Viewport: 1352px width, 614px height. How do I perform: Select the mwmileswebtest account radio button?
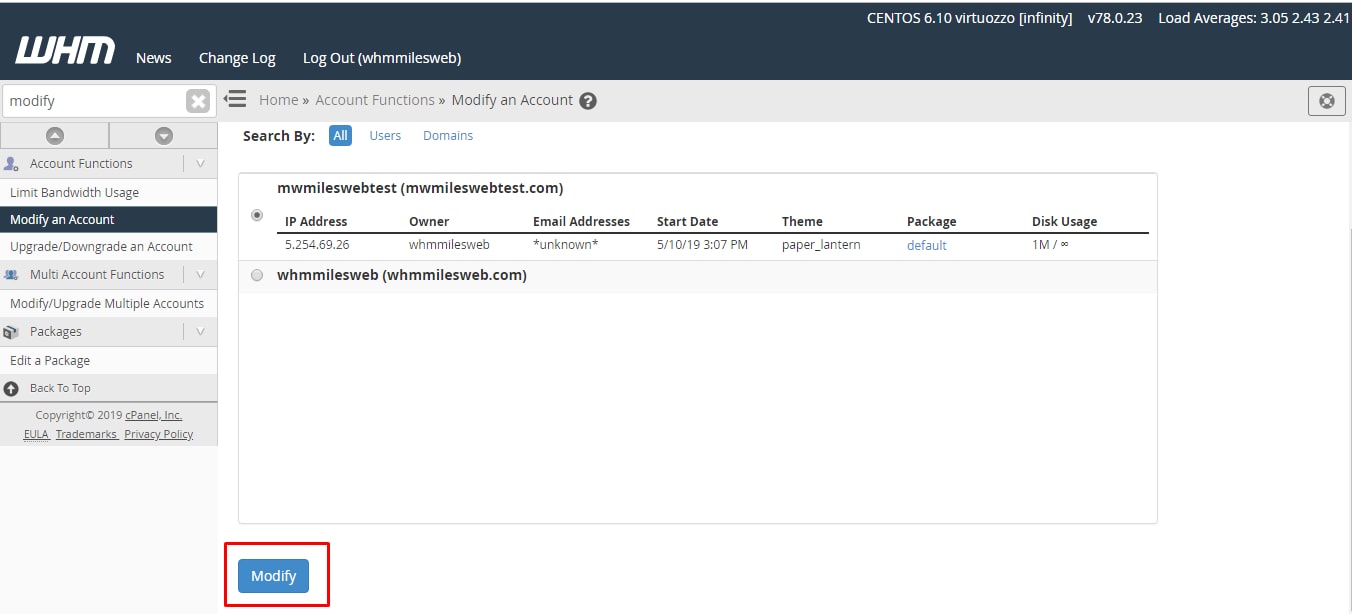[x=257, y=215]
